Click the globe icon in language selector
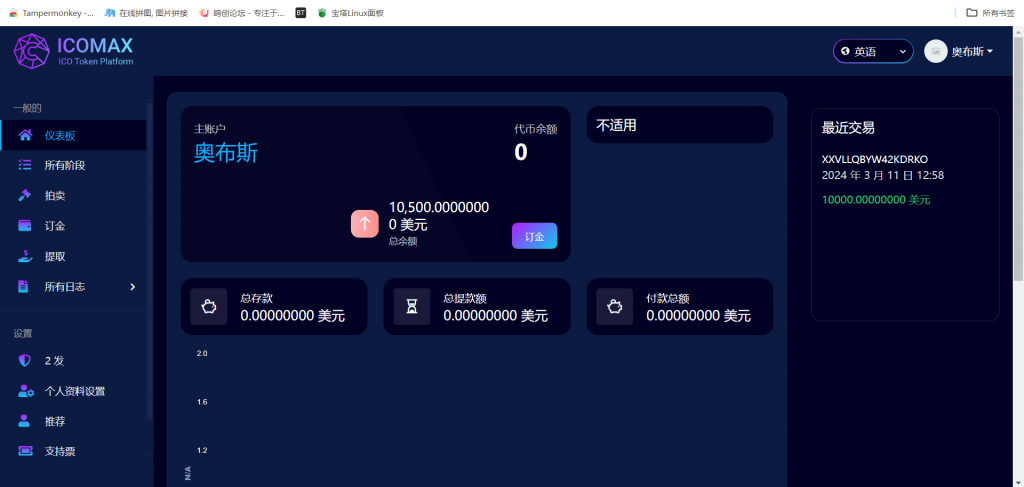This screenshot has height=487, width=1024. [x=846, y=52]
